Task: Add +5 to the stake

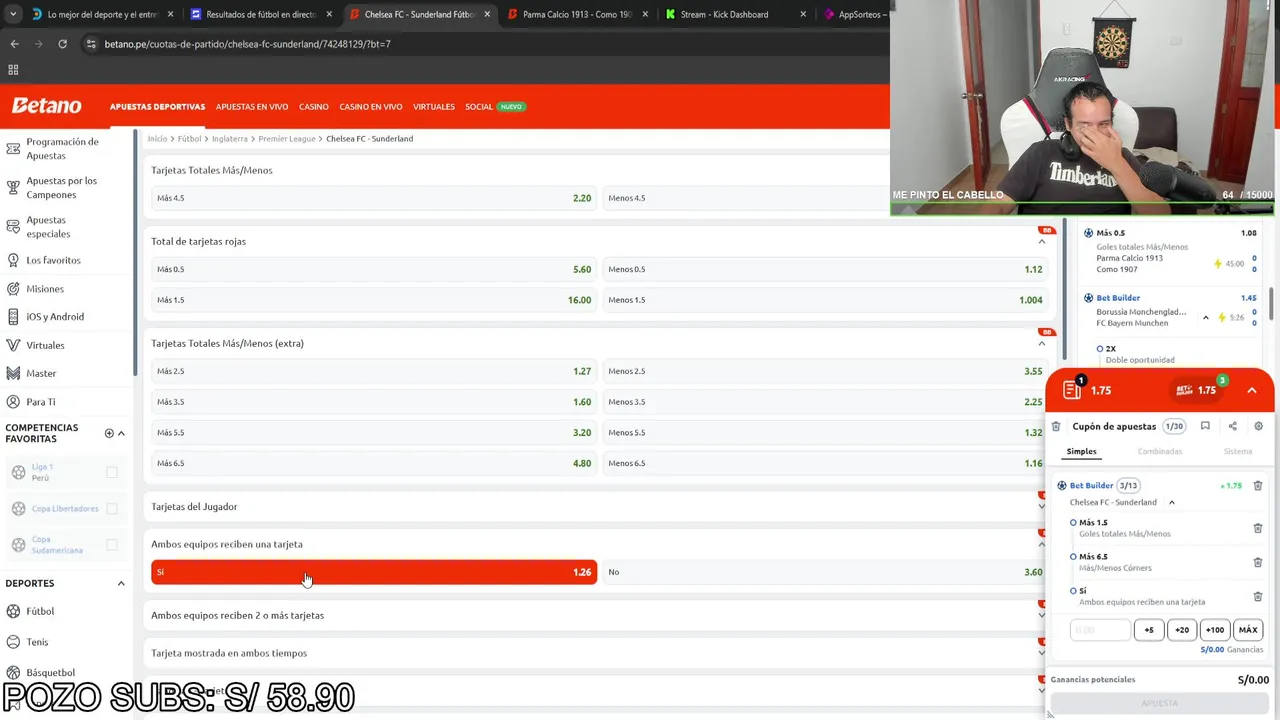Action: tap(1149, 630)
